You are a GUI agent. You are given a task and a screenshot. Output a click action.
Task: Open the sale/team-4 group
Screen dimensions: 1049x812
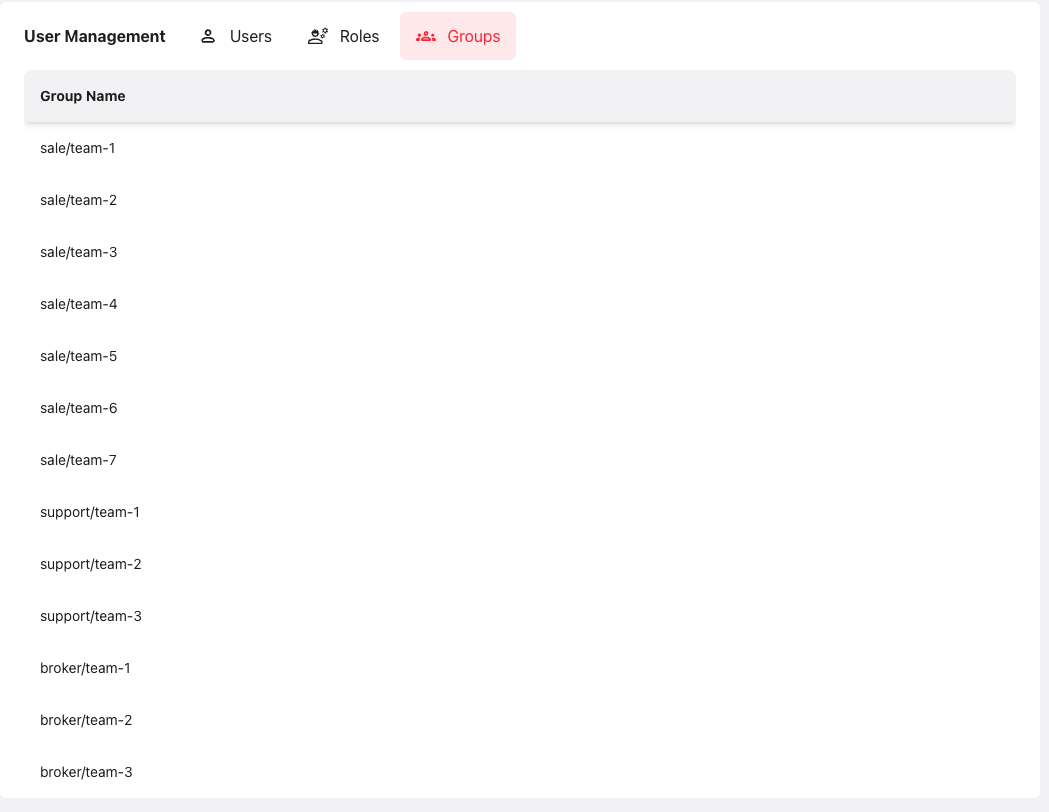[x=520, y=304]
